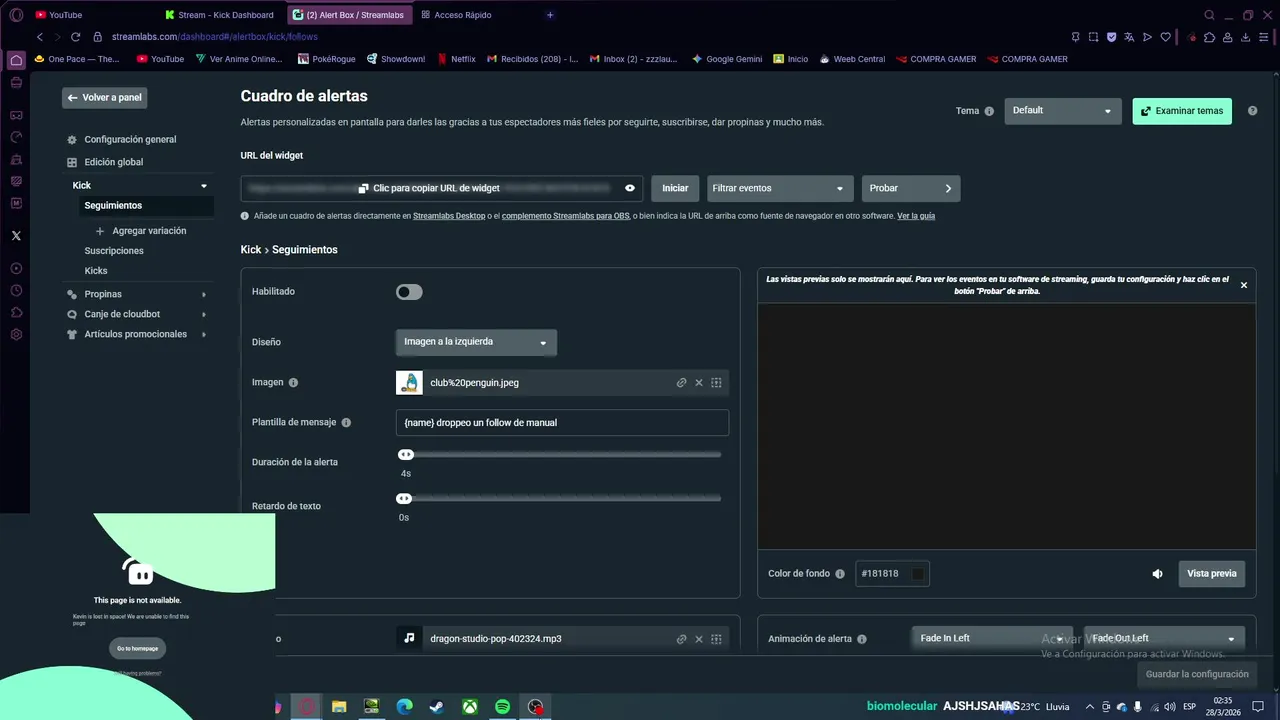Click the help question mark icon

1252,111
